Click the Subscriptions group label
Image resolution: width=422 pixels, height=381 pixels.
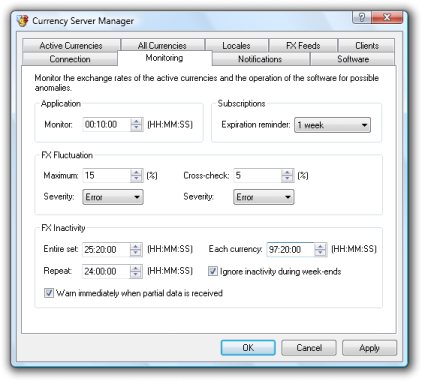241,104
